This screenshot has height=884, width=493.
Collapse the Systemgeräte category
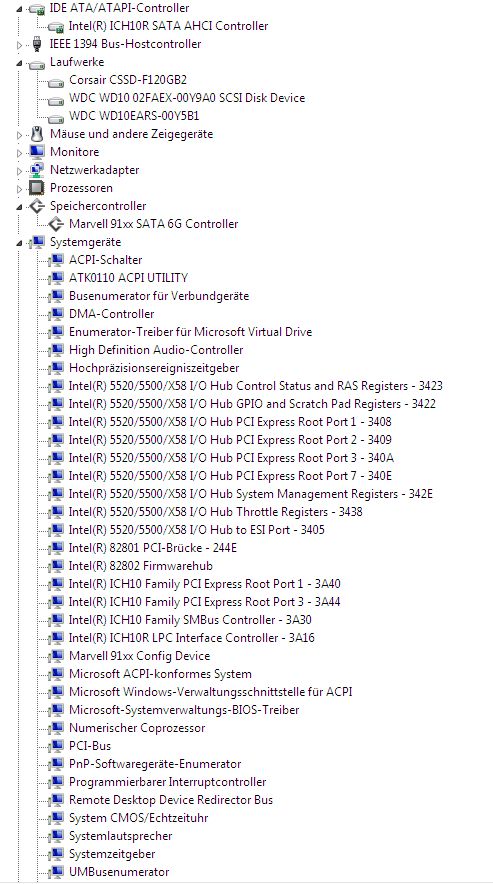(19, 243)
